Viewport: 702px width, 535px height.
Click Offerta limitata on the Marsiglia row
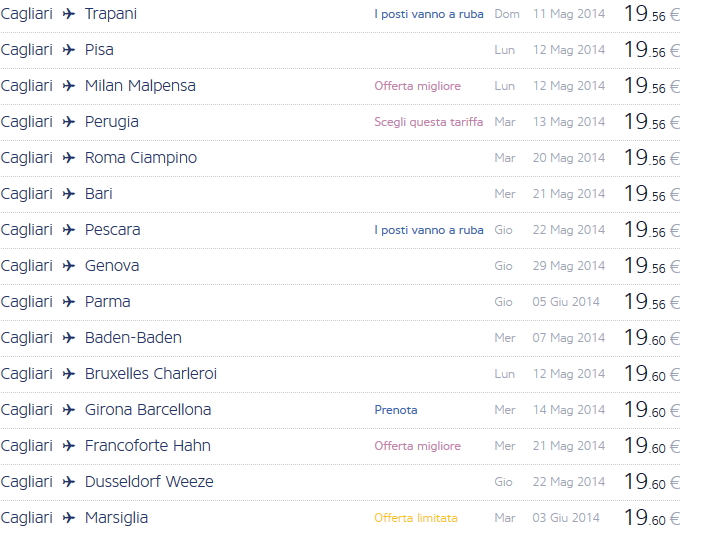click(x=415, y=518)
